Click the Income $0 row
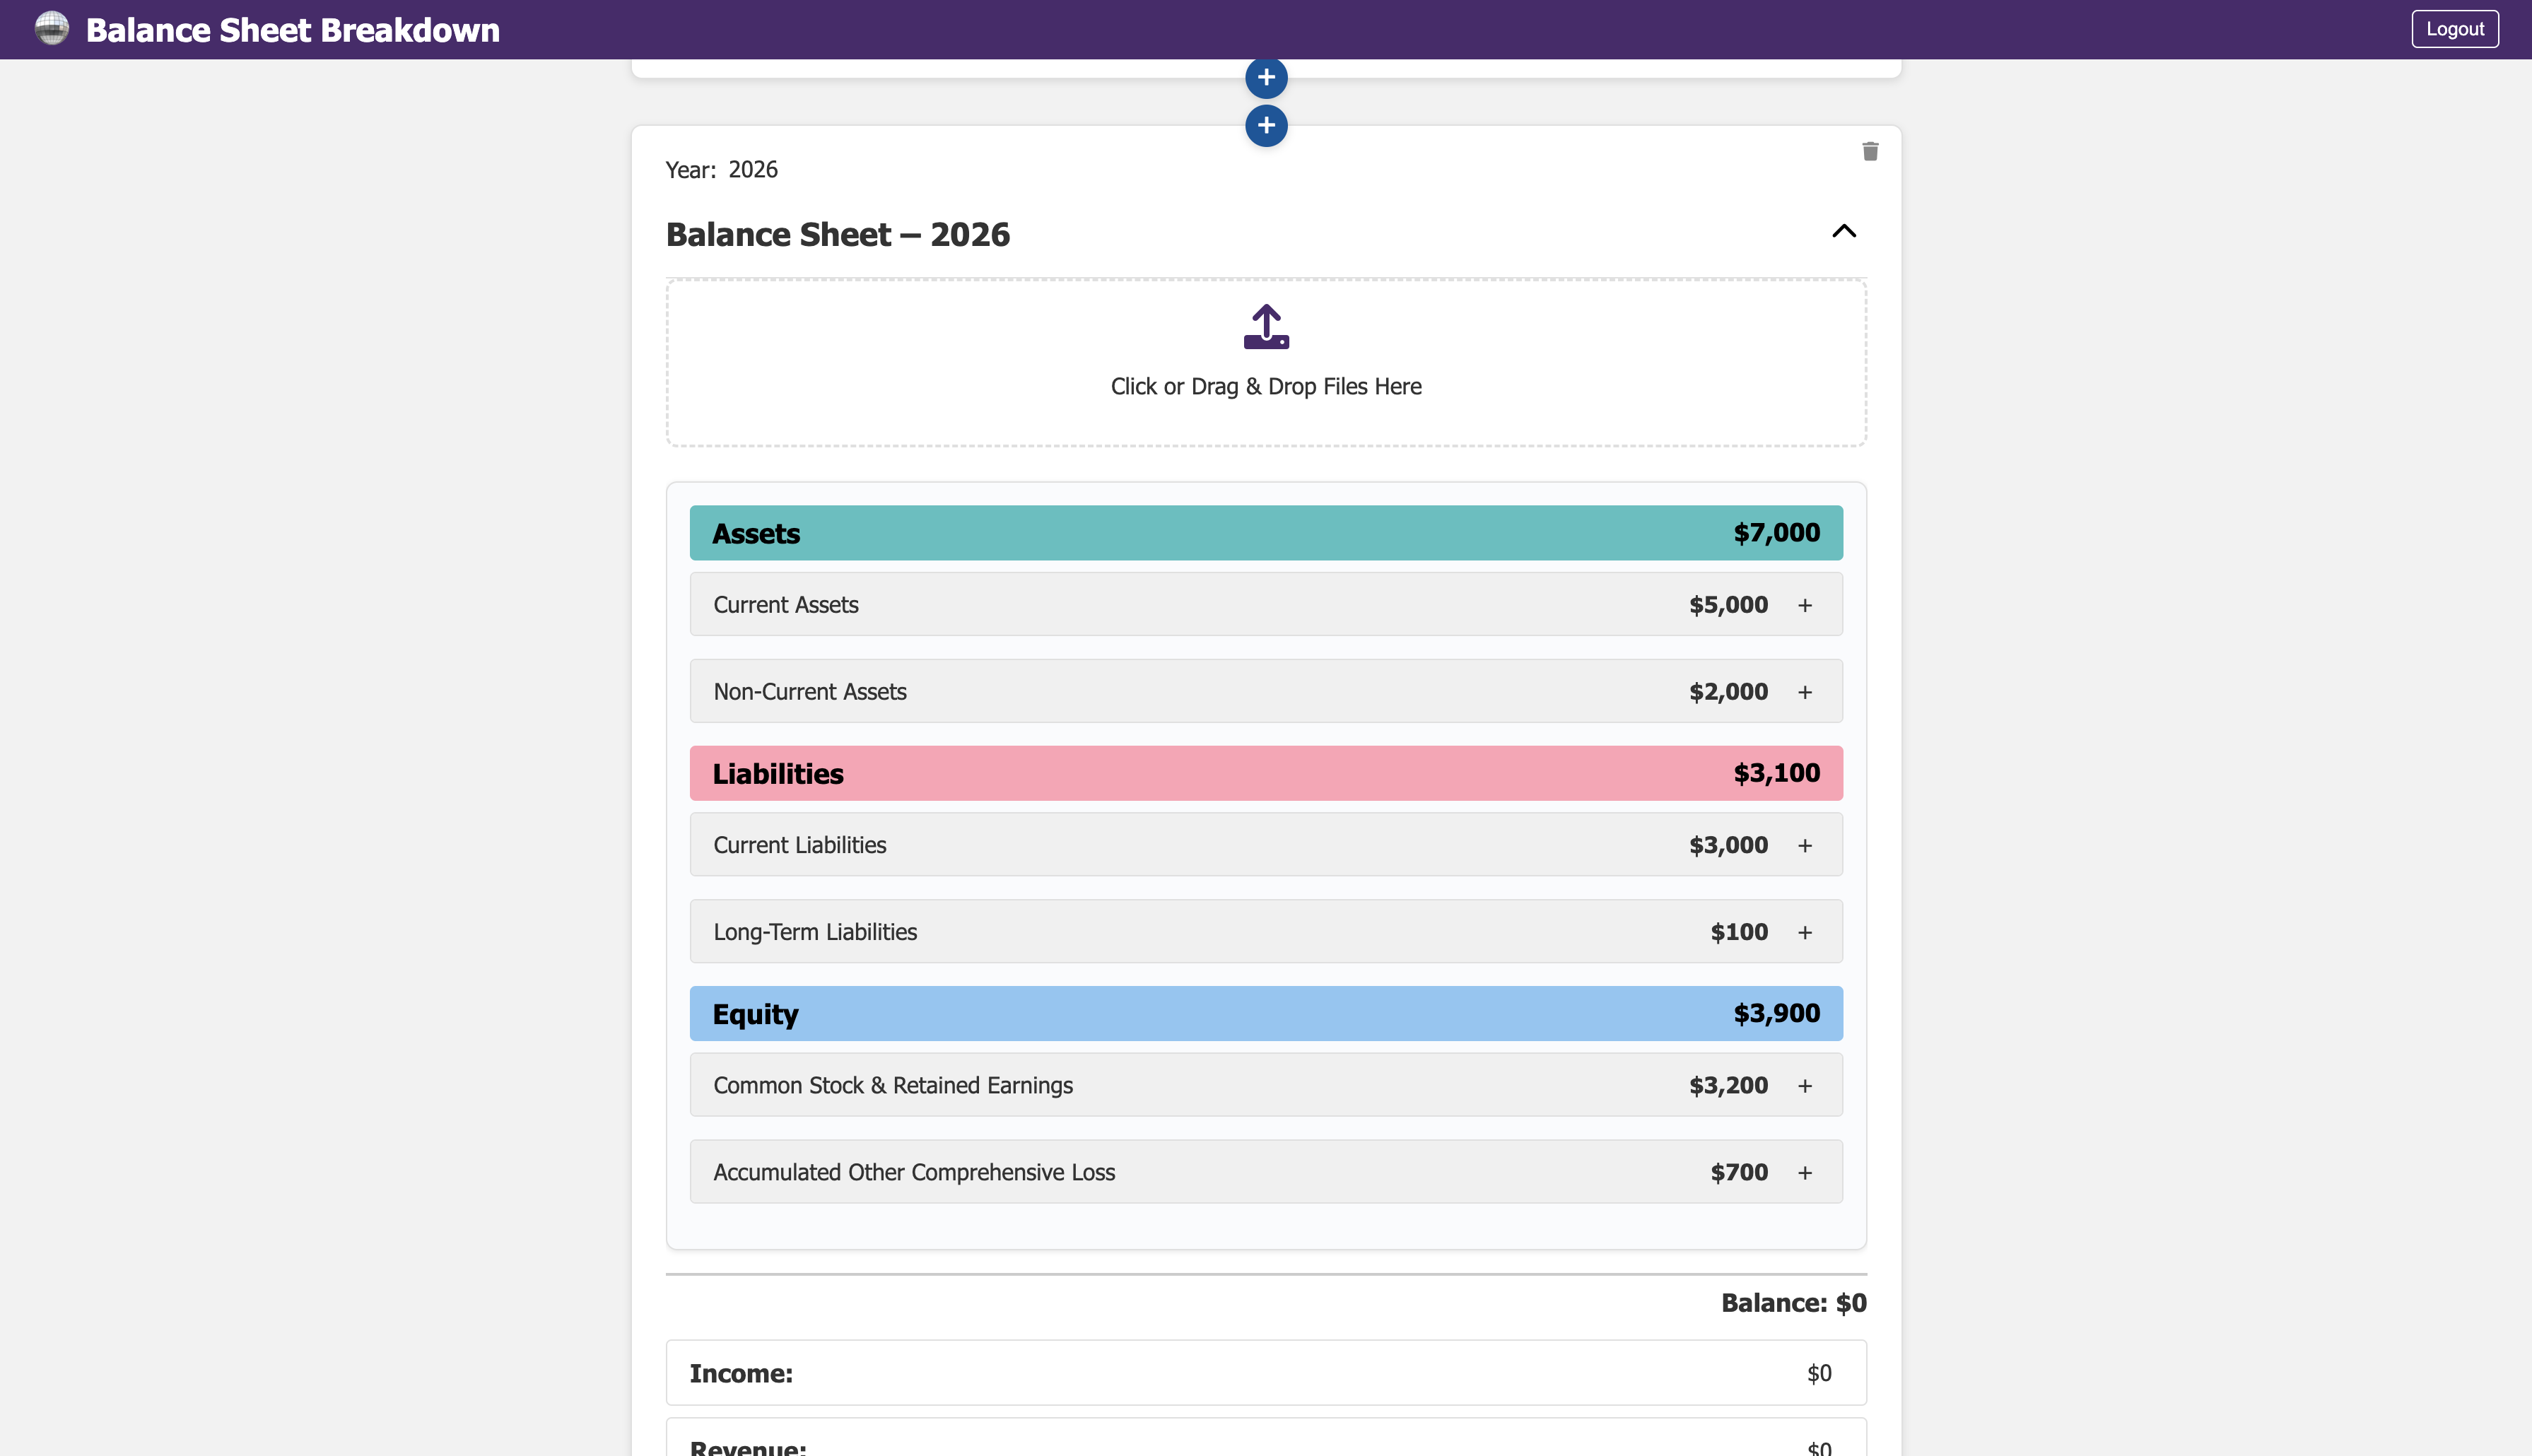2532x1456 pixels. point(1265,1373)
